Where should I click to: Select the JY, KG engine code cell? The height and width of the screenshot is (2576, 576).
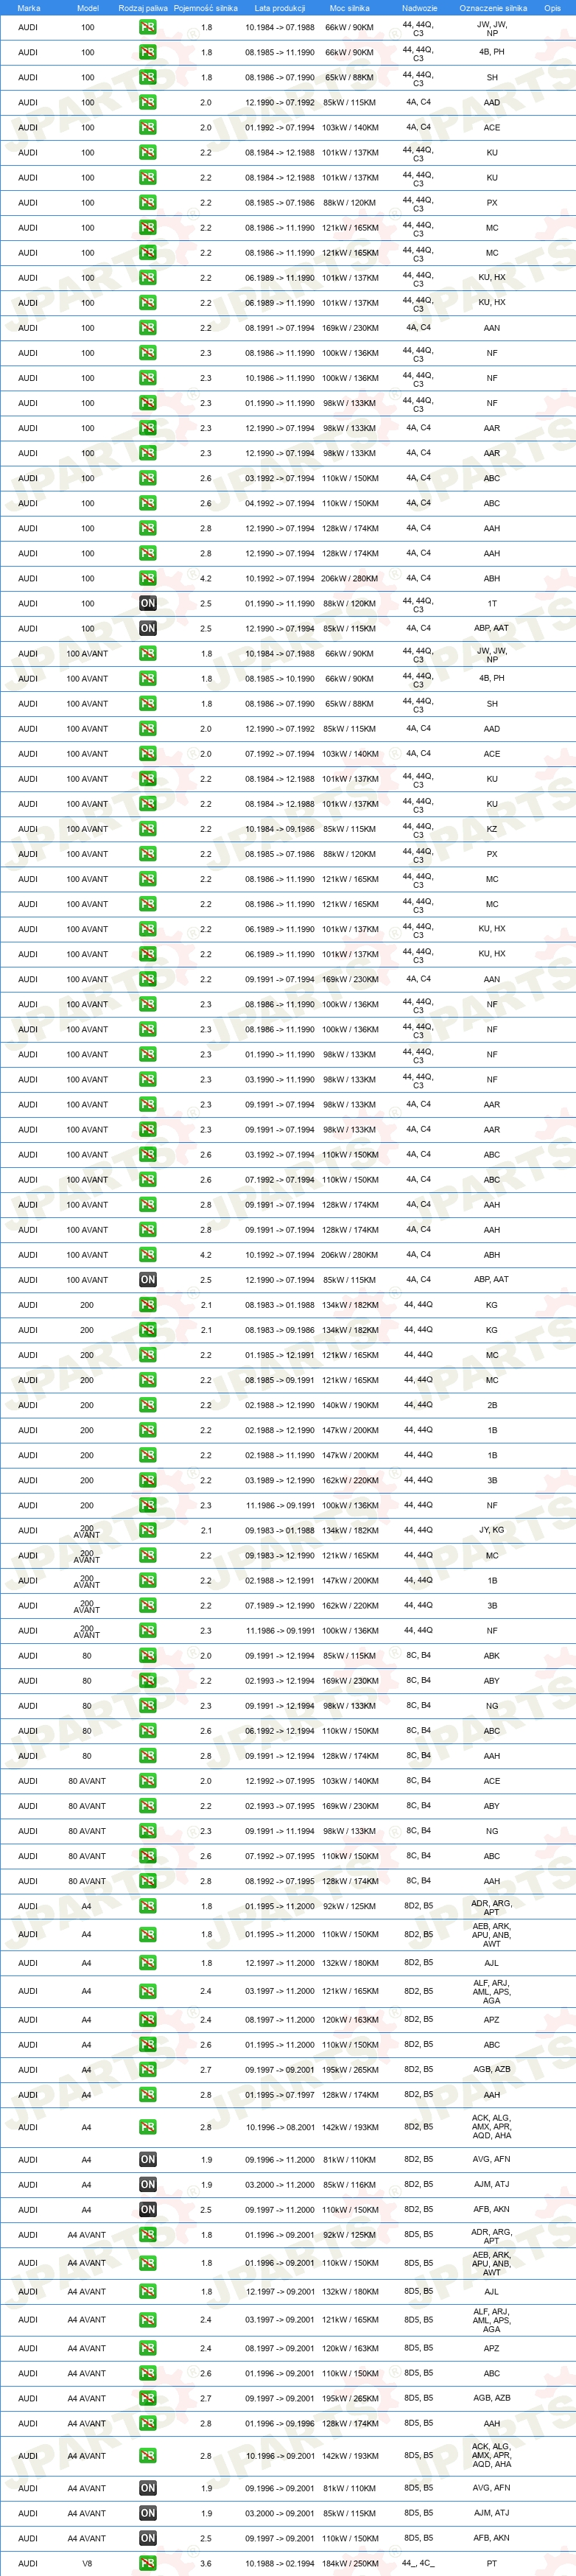492,1530
